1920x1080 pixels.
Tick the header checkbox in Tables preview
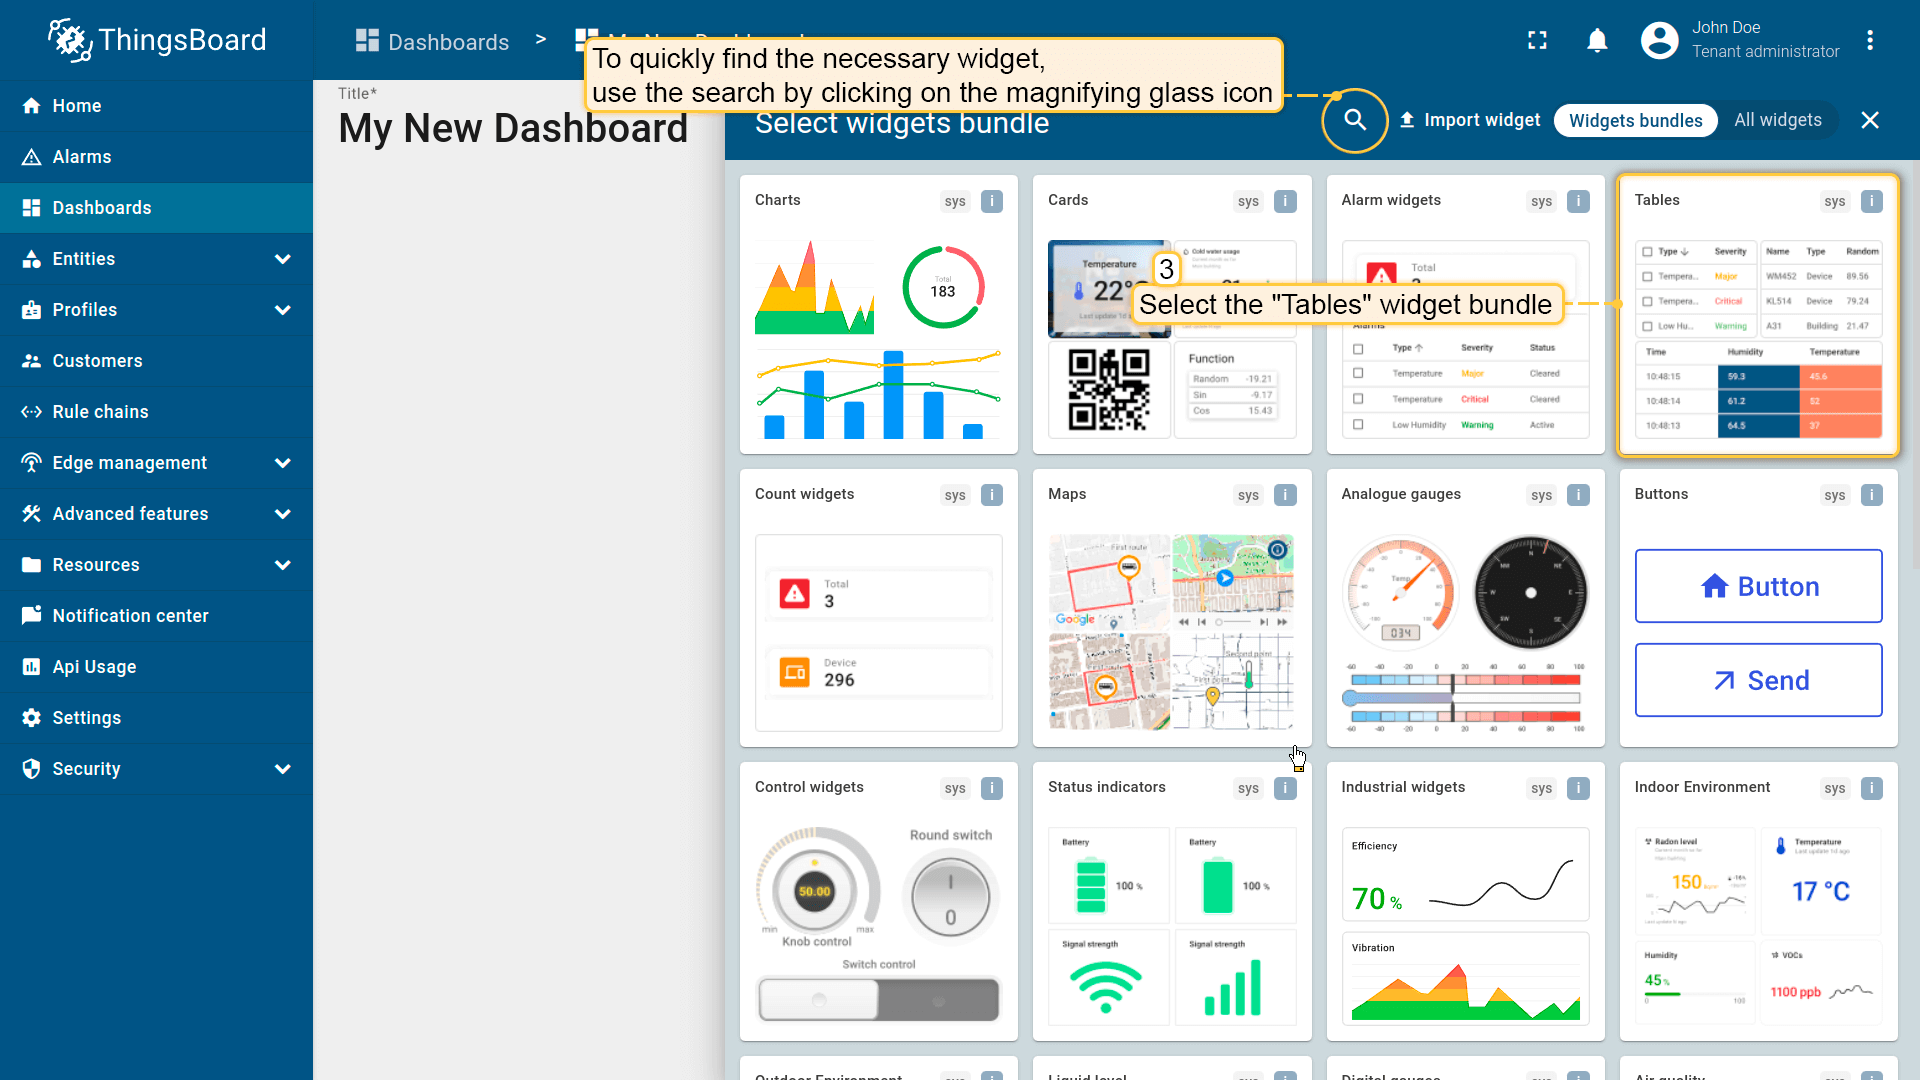[1647, 252]
